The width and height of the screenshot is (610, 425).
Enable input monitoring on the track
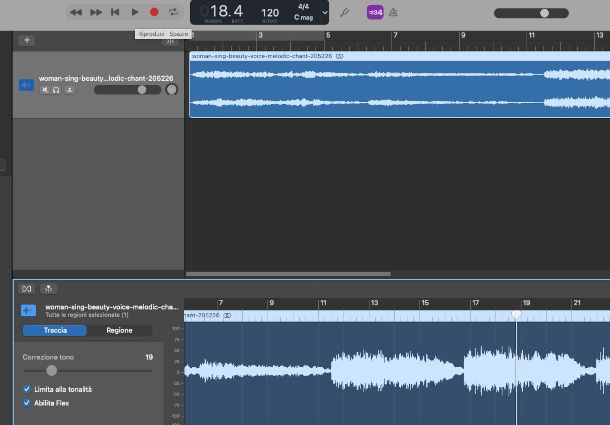coord(70,90)
